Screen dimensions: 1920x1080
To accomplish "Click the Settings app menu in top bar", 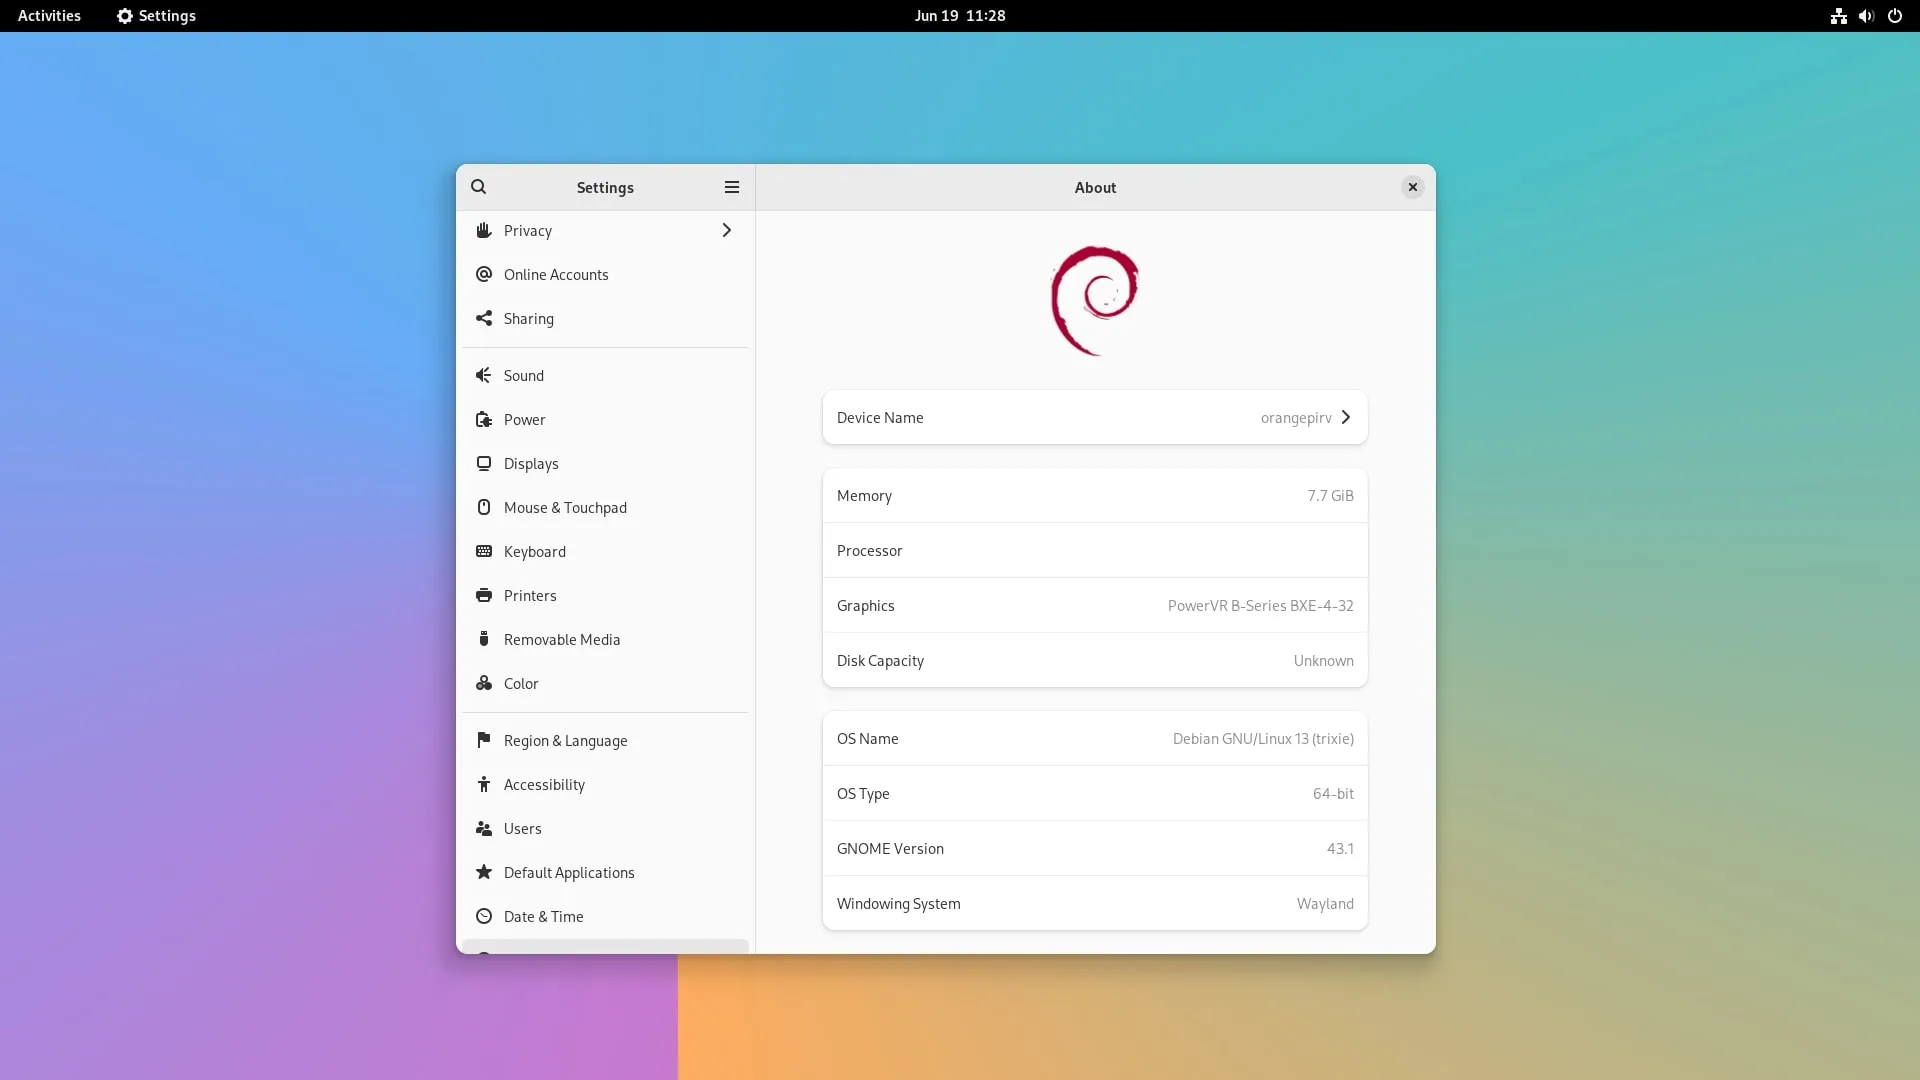I will click(156, 16).
